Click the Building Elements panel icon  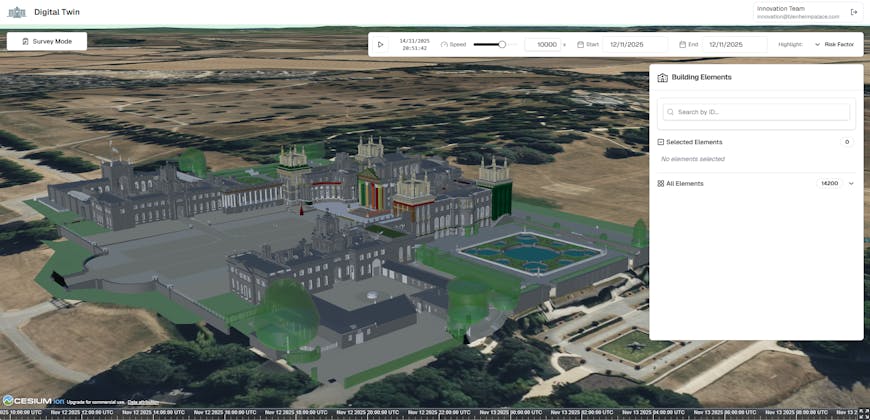click(662, 77)
